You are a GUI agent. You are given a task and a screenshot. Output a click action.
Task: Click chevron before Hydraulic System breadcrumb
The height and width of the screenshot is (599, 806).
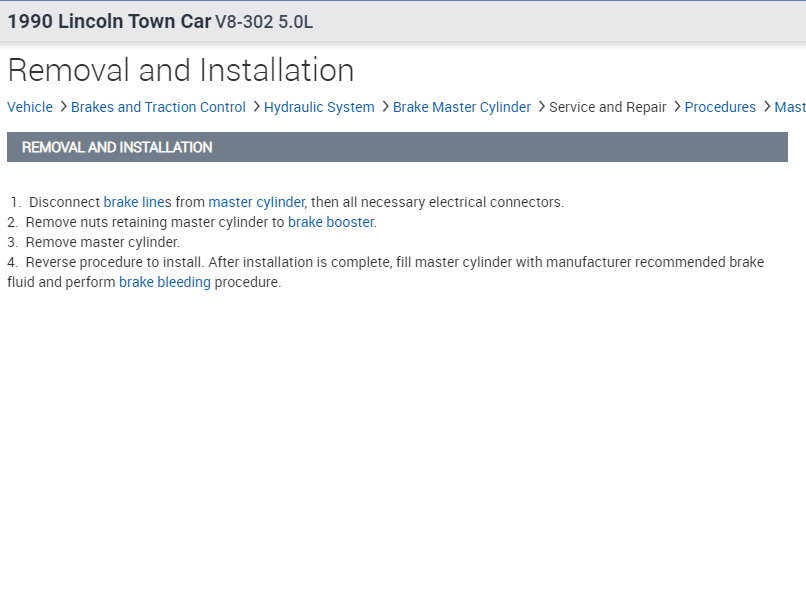point(256,106)
